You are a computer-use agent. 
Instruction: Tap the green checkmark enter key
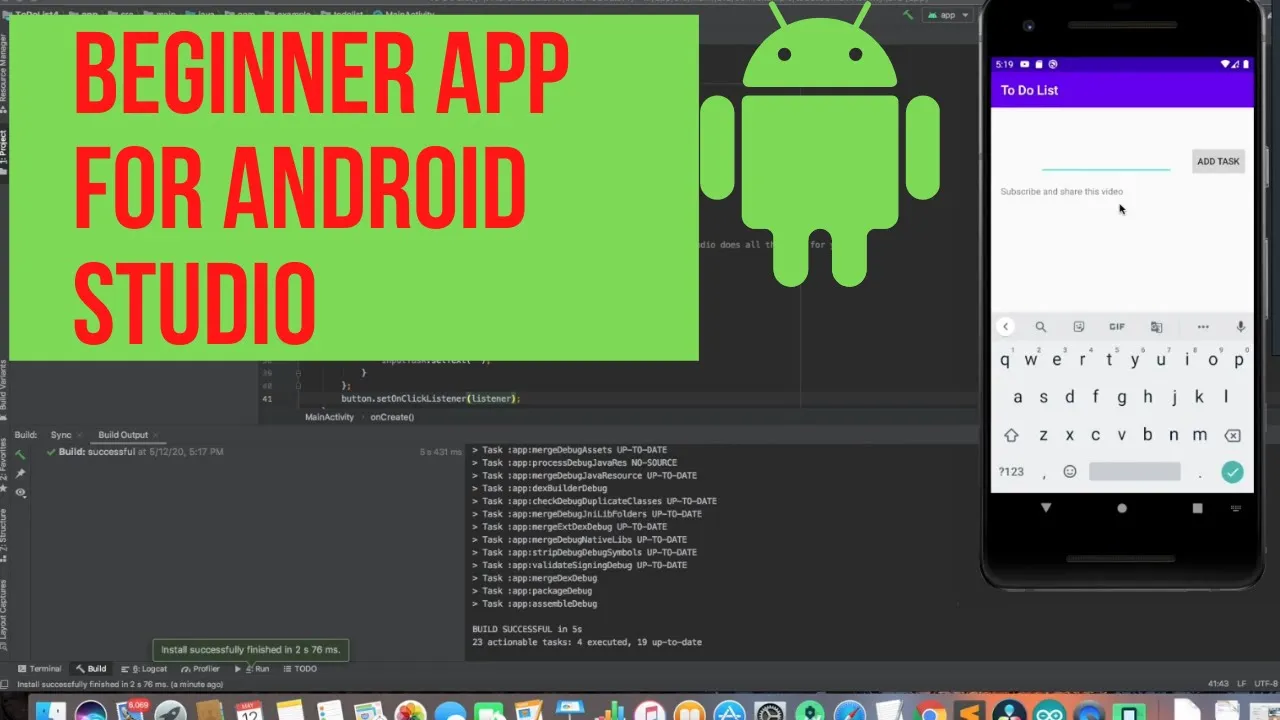1233,472
